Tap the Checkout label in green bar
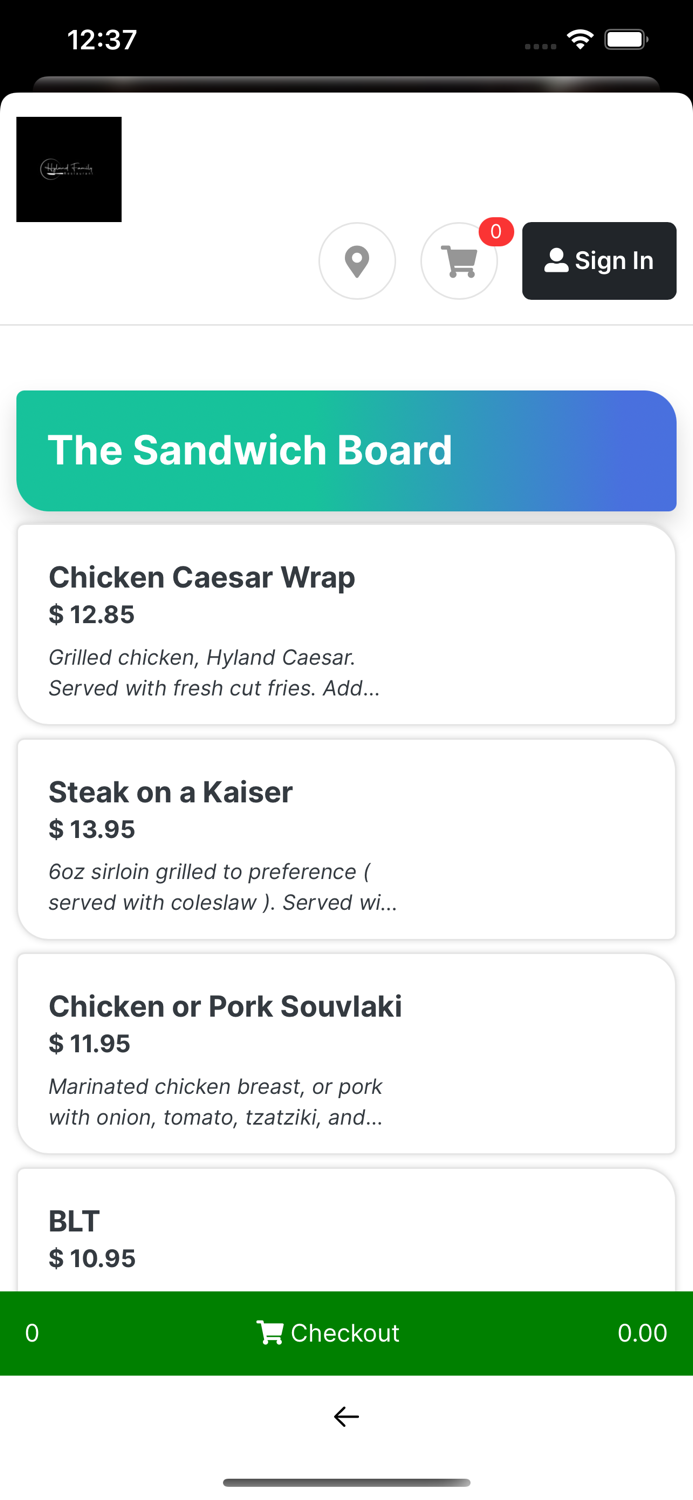The width and height of the screenshot is (693, 1500). pos(345,1333)
